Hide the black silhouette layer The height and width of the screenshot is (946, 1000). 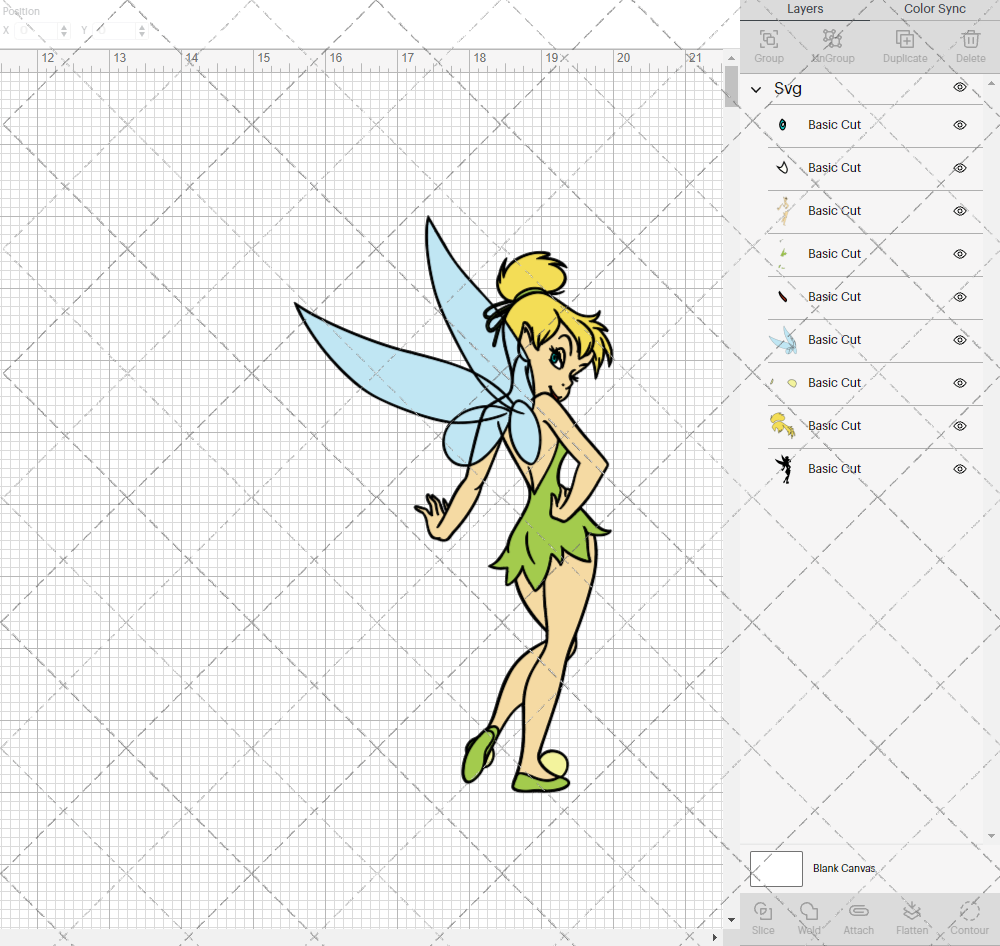click(960, 469)
